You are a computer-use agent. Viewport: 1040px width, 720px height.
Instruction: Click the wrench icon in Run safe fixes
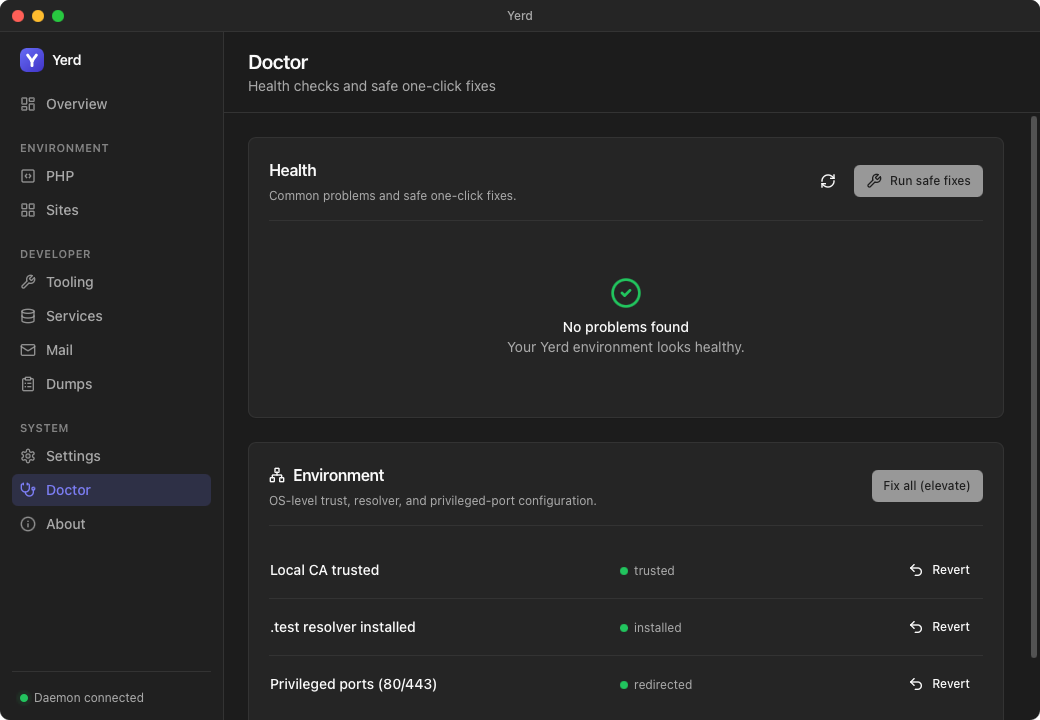tap(874, 181)
